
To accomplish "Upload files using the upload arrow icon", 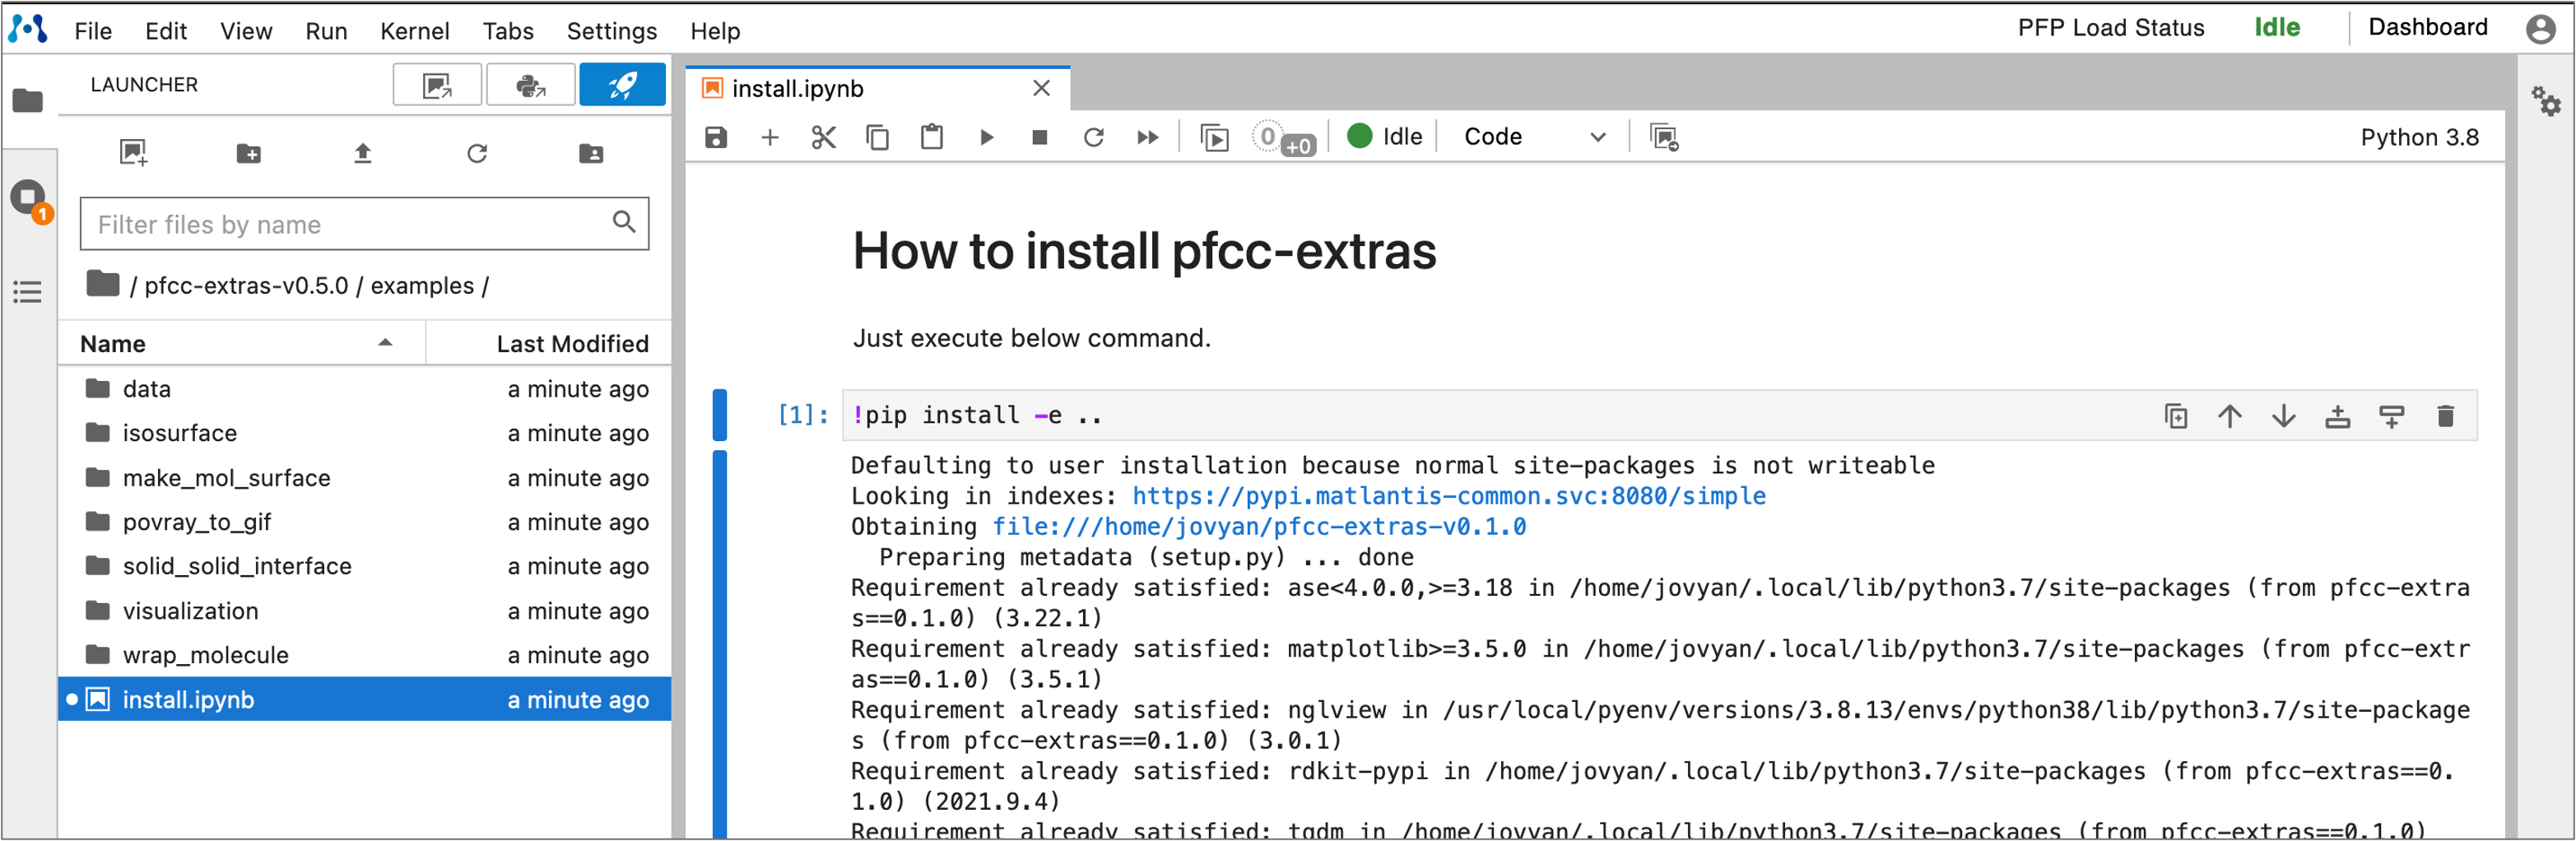I will [x=363, y=153].
